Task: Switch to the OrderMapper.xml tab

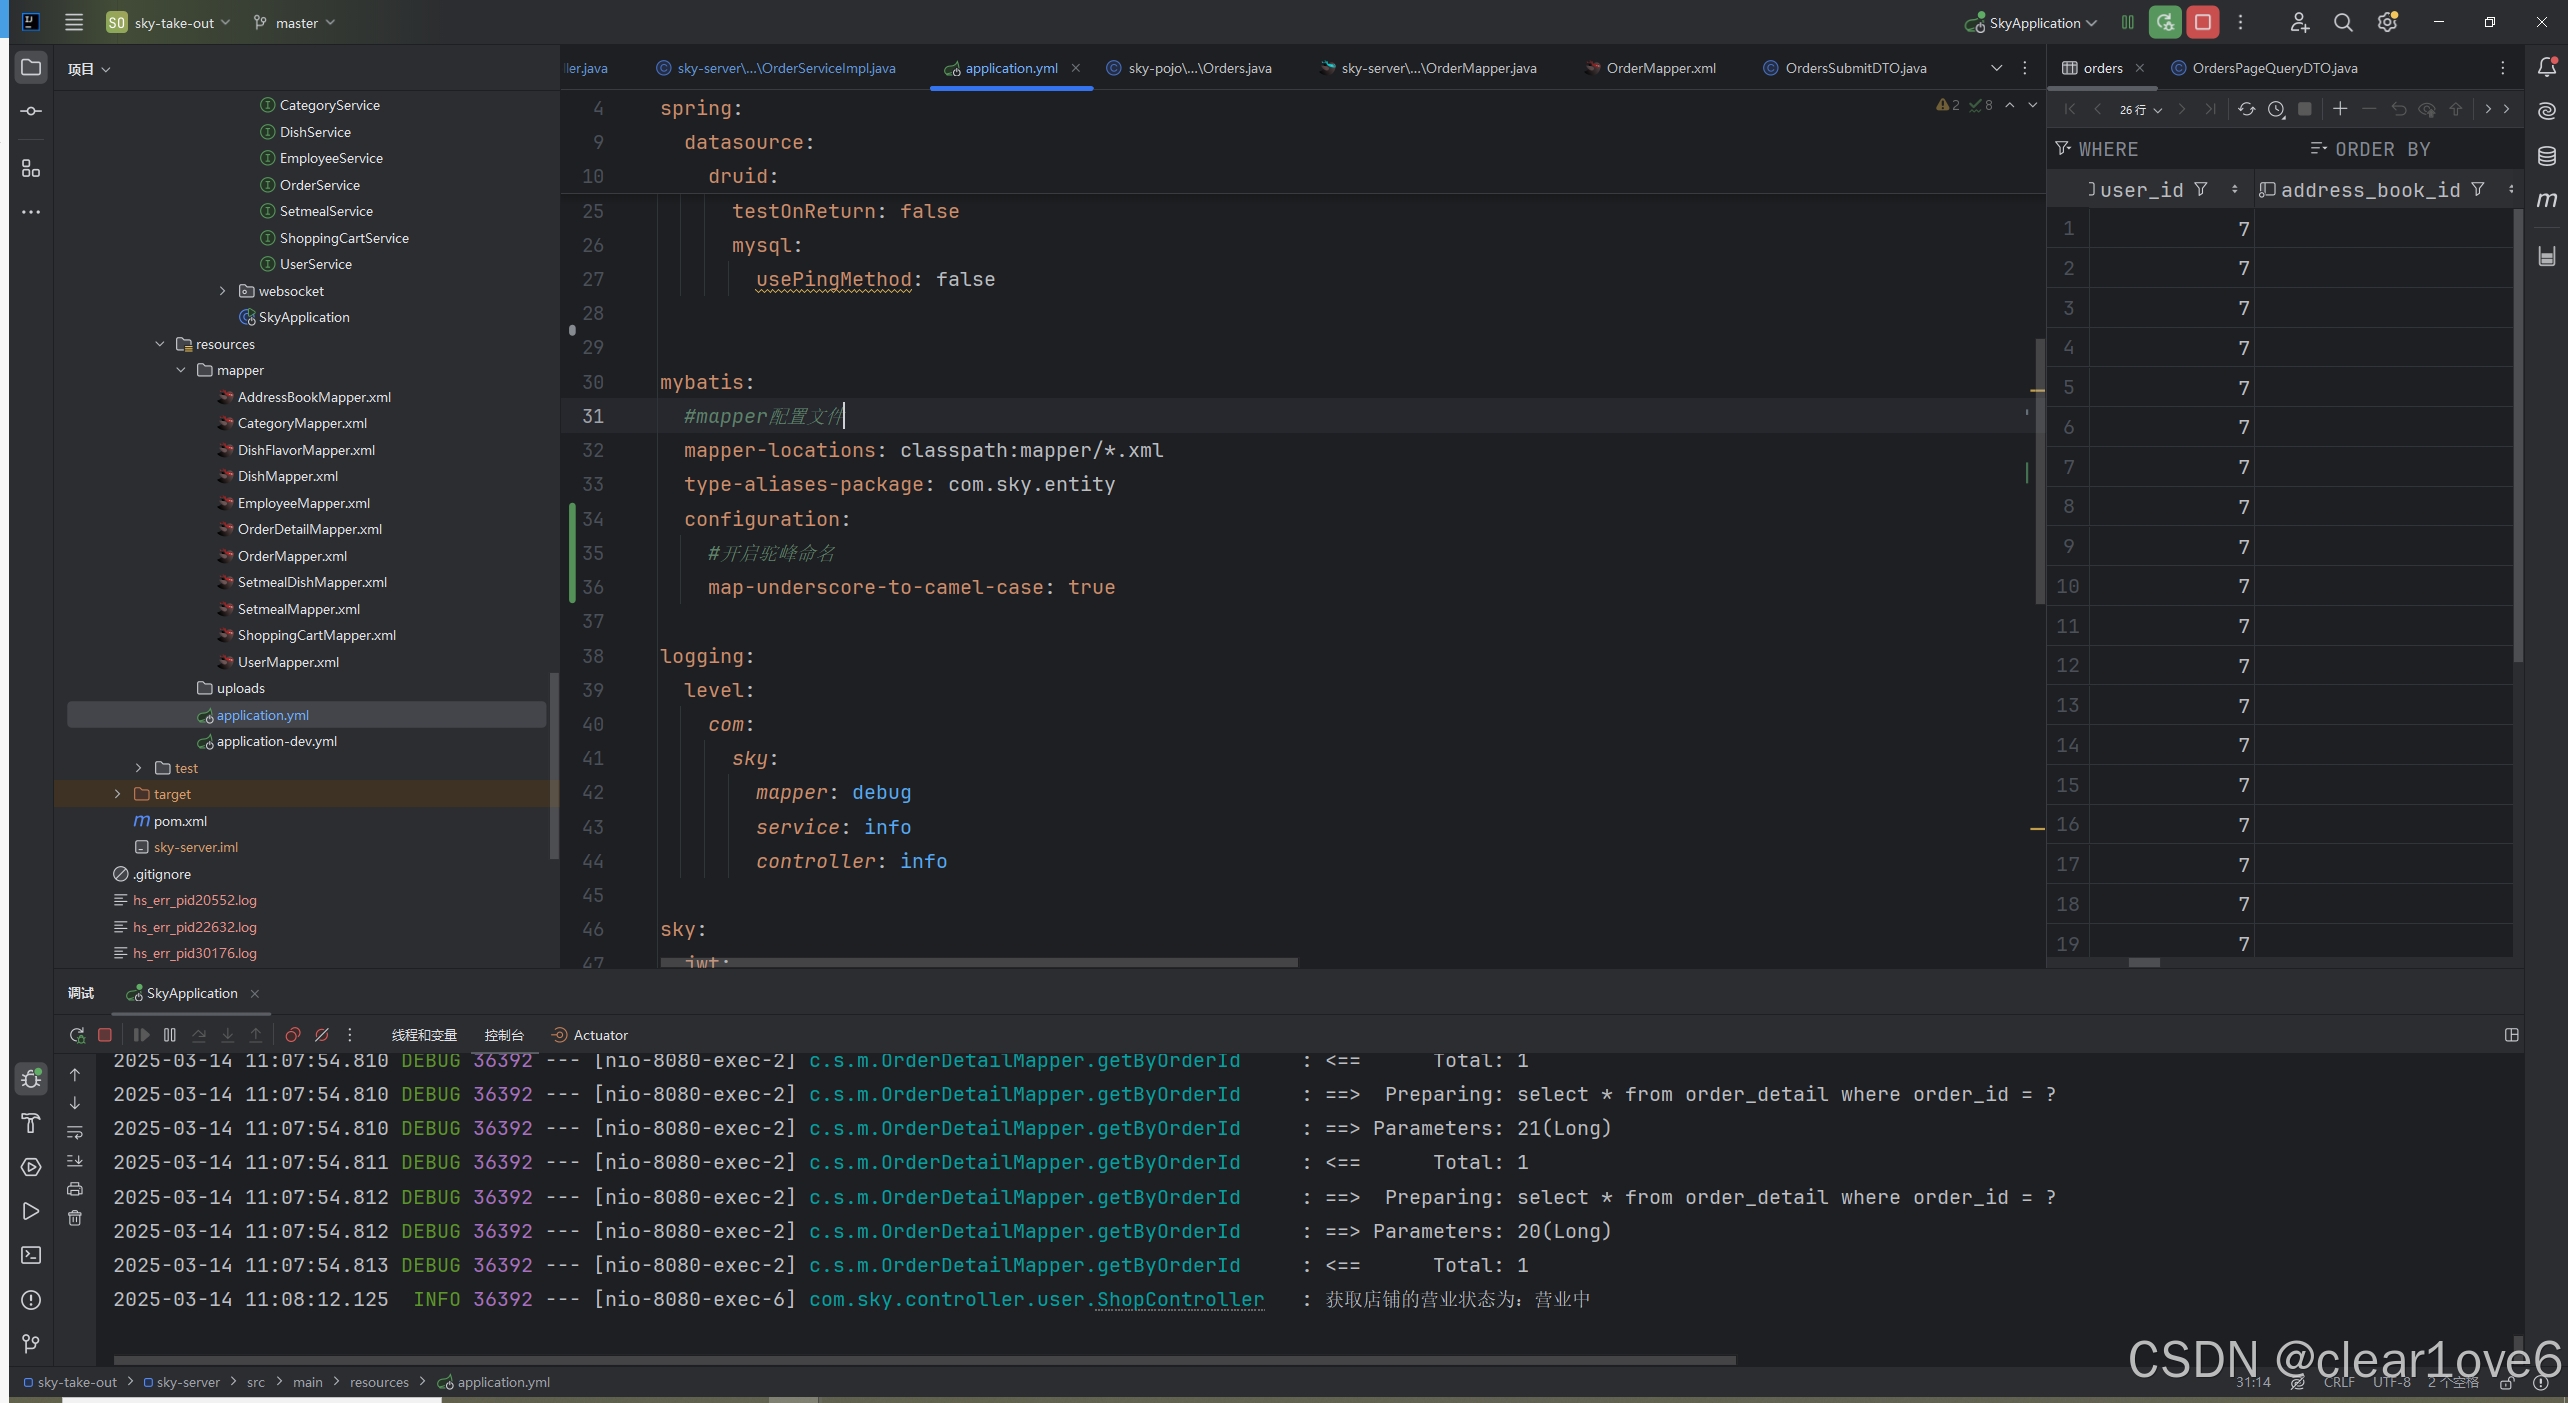Action: [1660, 68]
